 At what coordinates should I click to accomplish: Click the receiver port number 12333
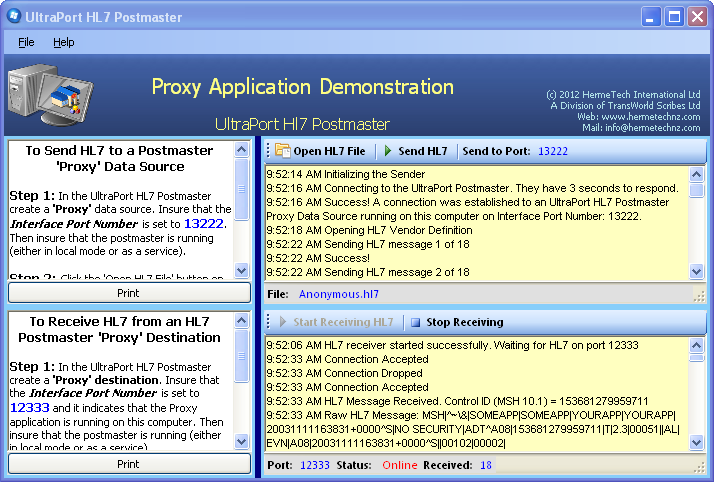tap(315, 465)
